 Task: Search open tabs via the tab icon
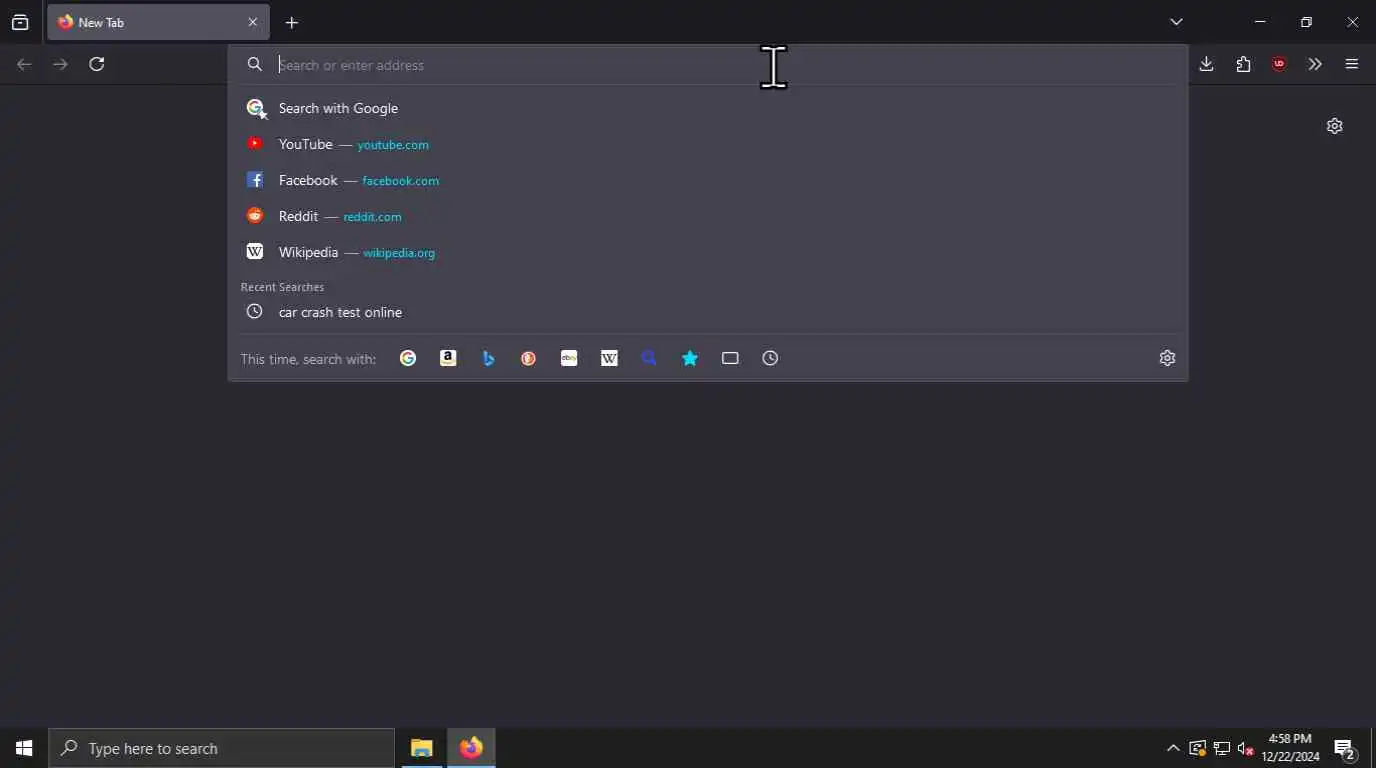coord(730,358)
